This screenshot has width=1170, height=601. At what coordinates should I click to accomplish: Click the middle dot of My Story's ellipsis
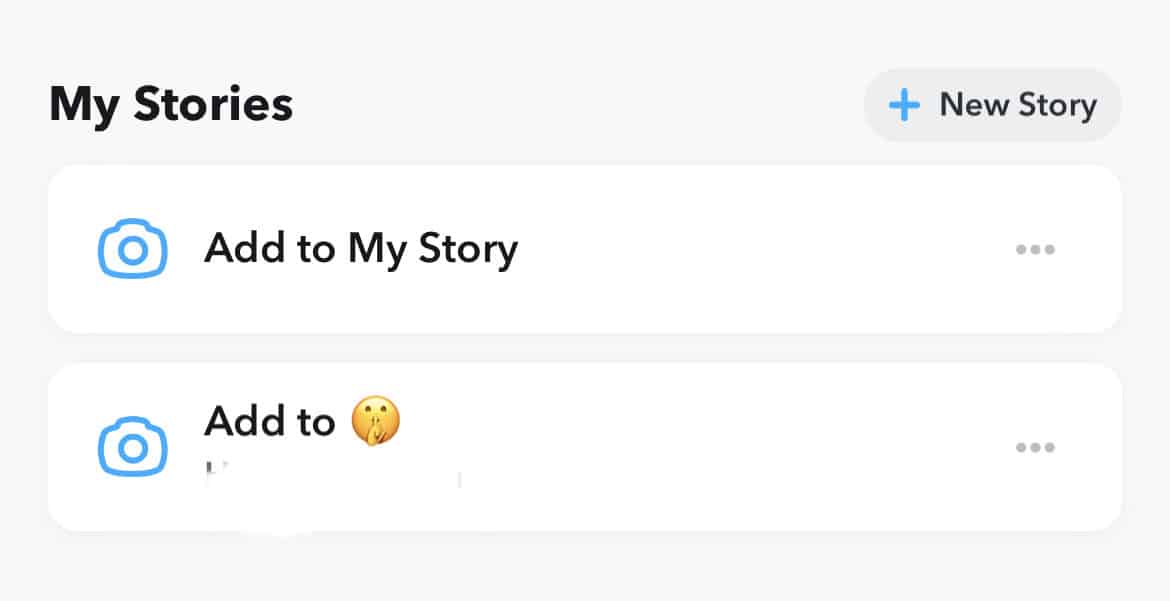point(1035,249)
